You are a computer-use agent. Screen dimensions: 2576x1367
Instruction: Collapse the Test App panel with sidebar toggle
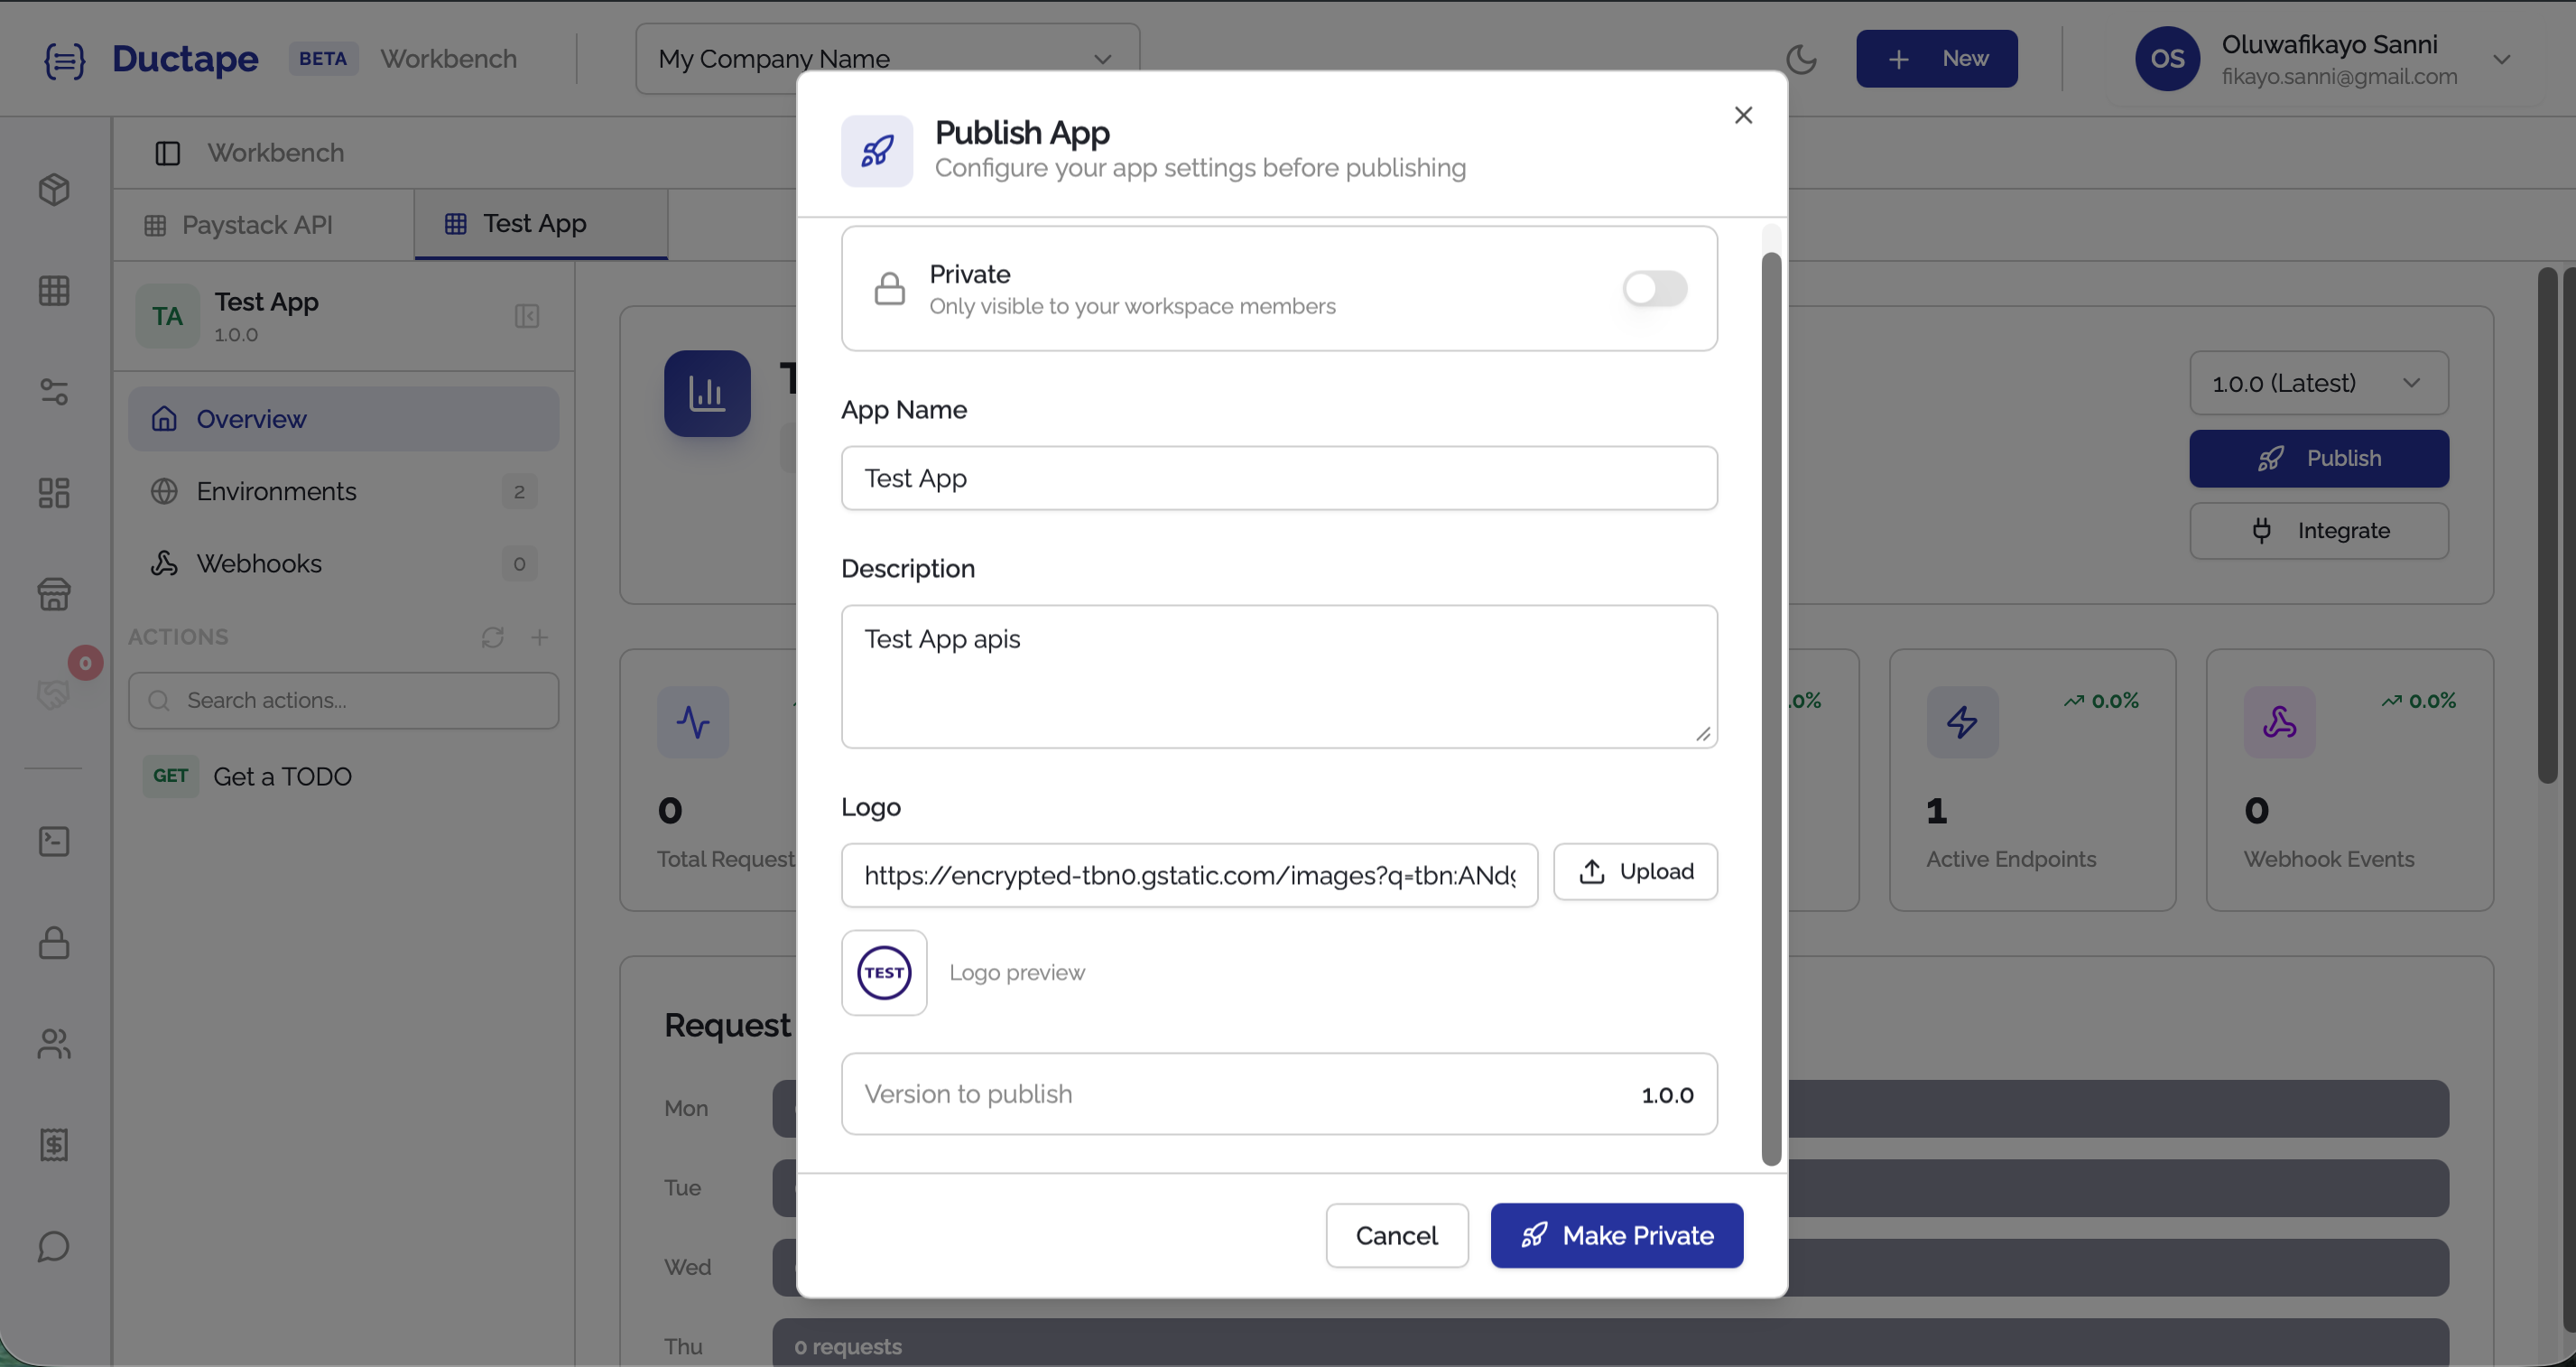tap(527, 316)
